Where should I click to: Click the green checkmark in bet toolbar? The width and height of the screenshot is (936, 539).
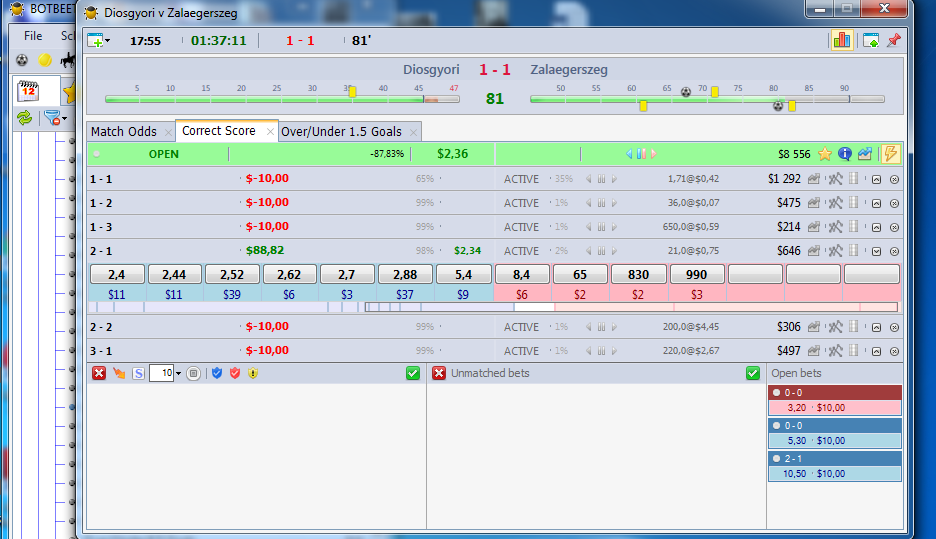[412, 373]
